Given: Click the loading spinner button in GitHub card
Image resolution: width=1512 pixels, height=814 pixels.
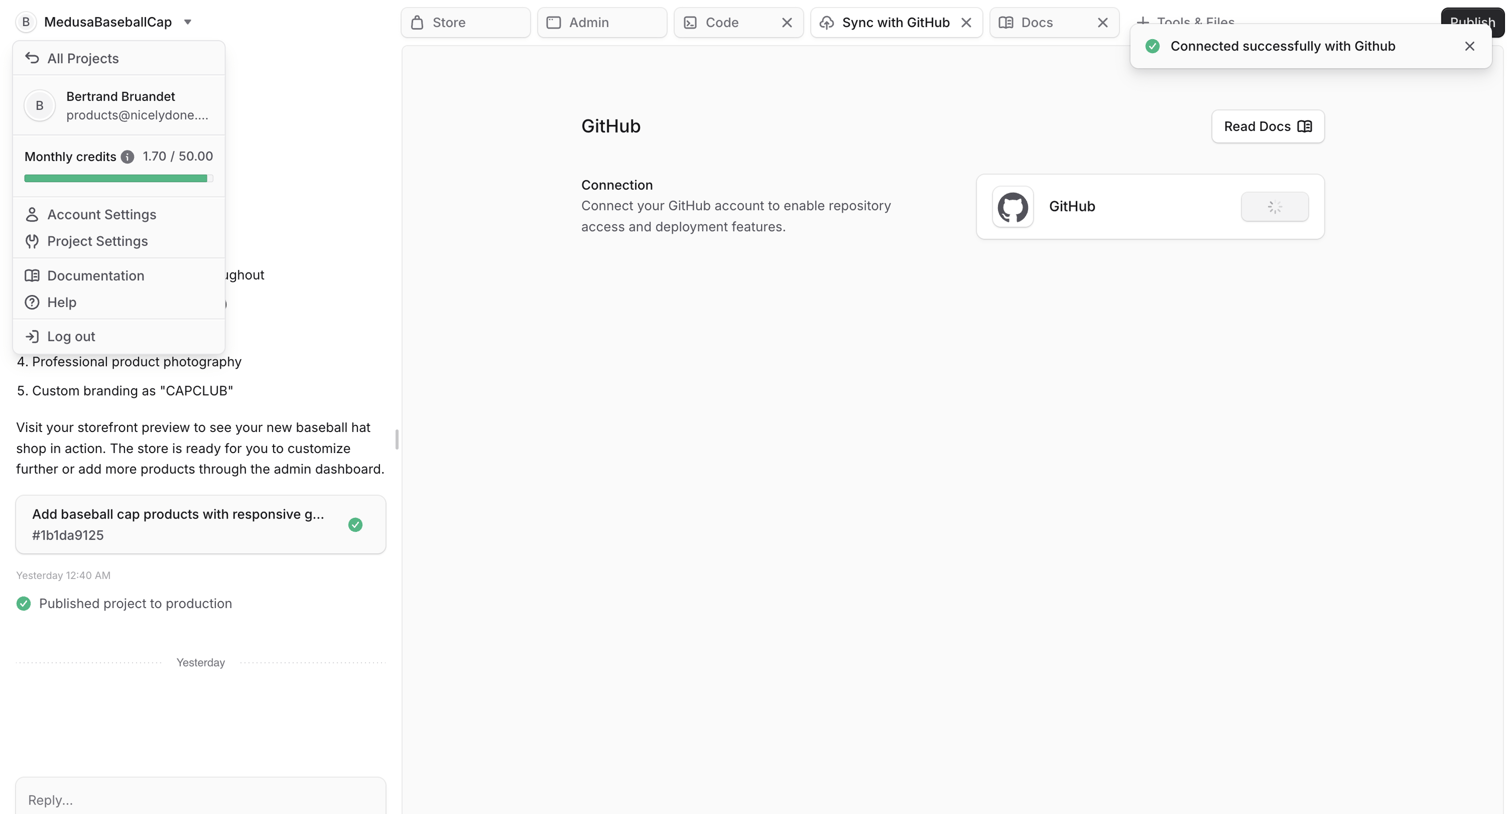Looking at the screenshot, I should [x=1274, y=207].
